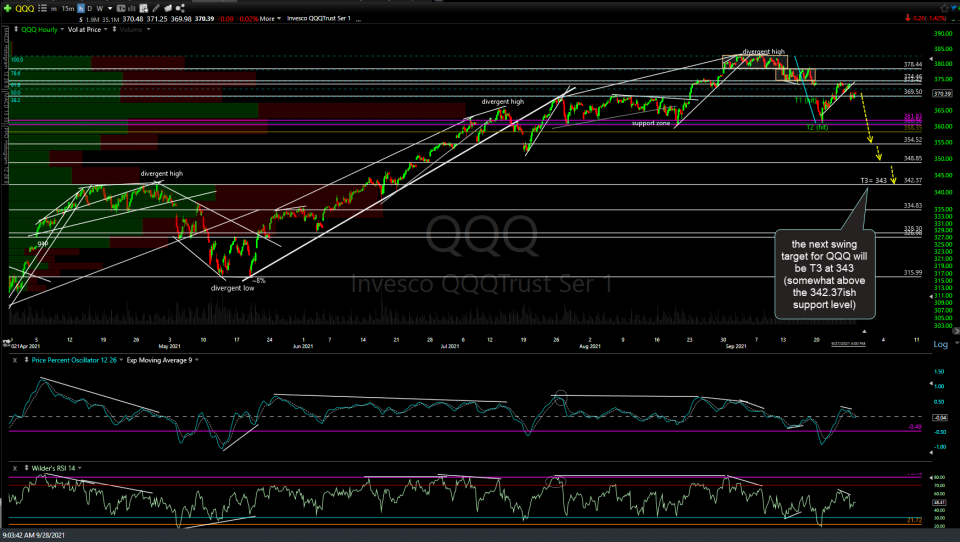Click the 354.52 horizontal level label
The height and width of the screenshot is (542, 960).
point(912,140)
